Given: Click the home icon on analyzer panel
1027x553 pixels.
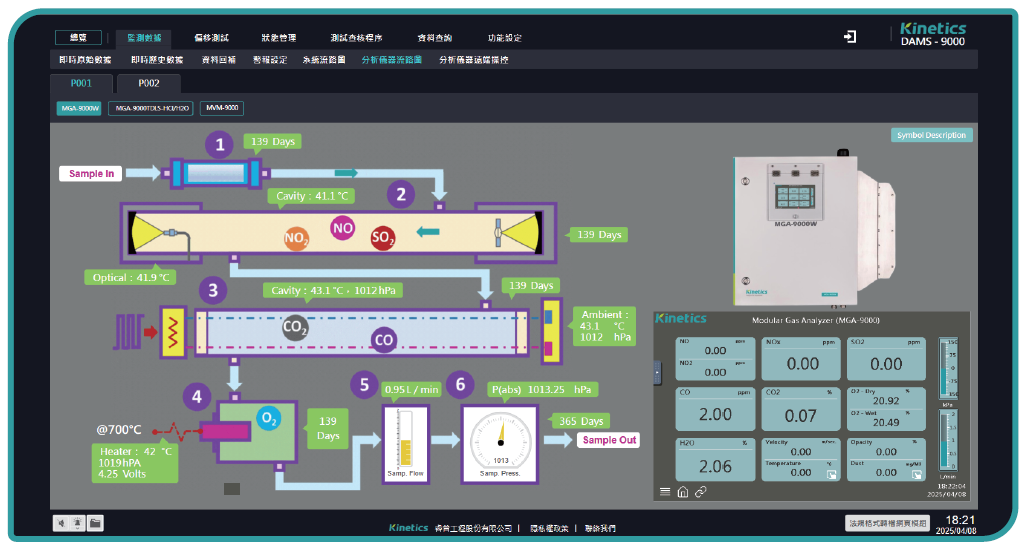Looking at the screenshot, I should coord(683,491).
